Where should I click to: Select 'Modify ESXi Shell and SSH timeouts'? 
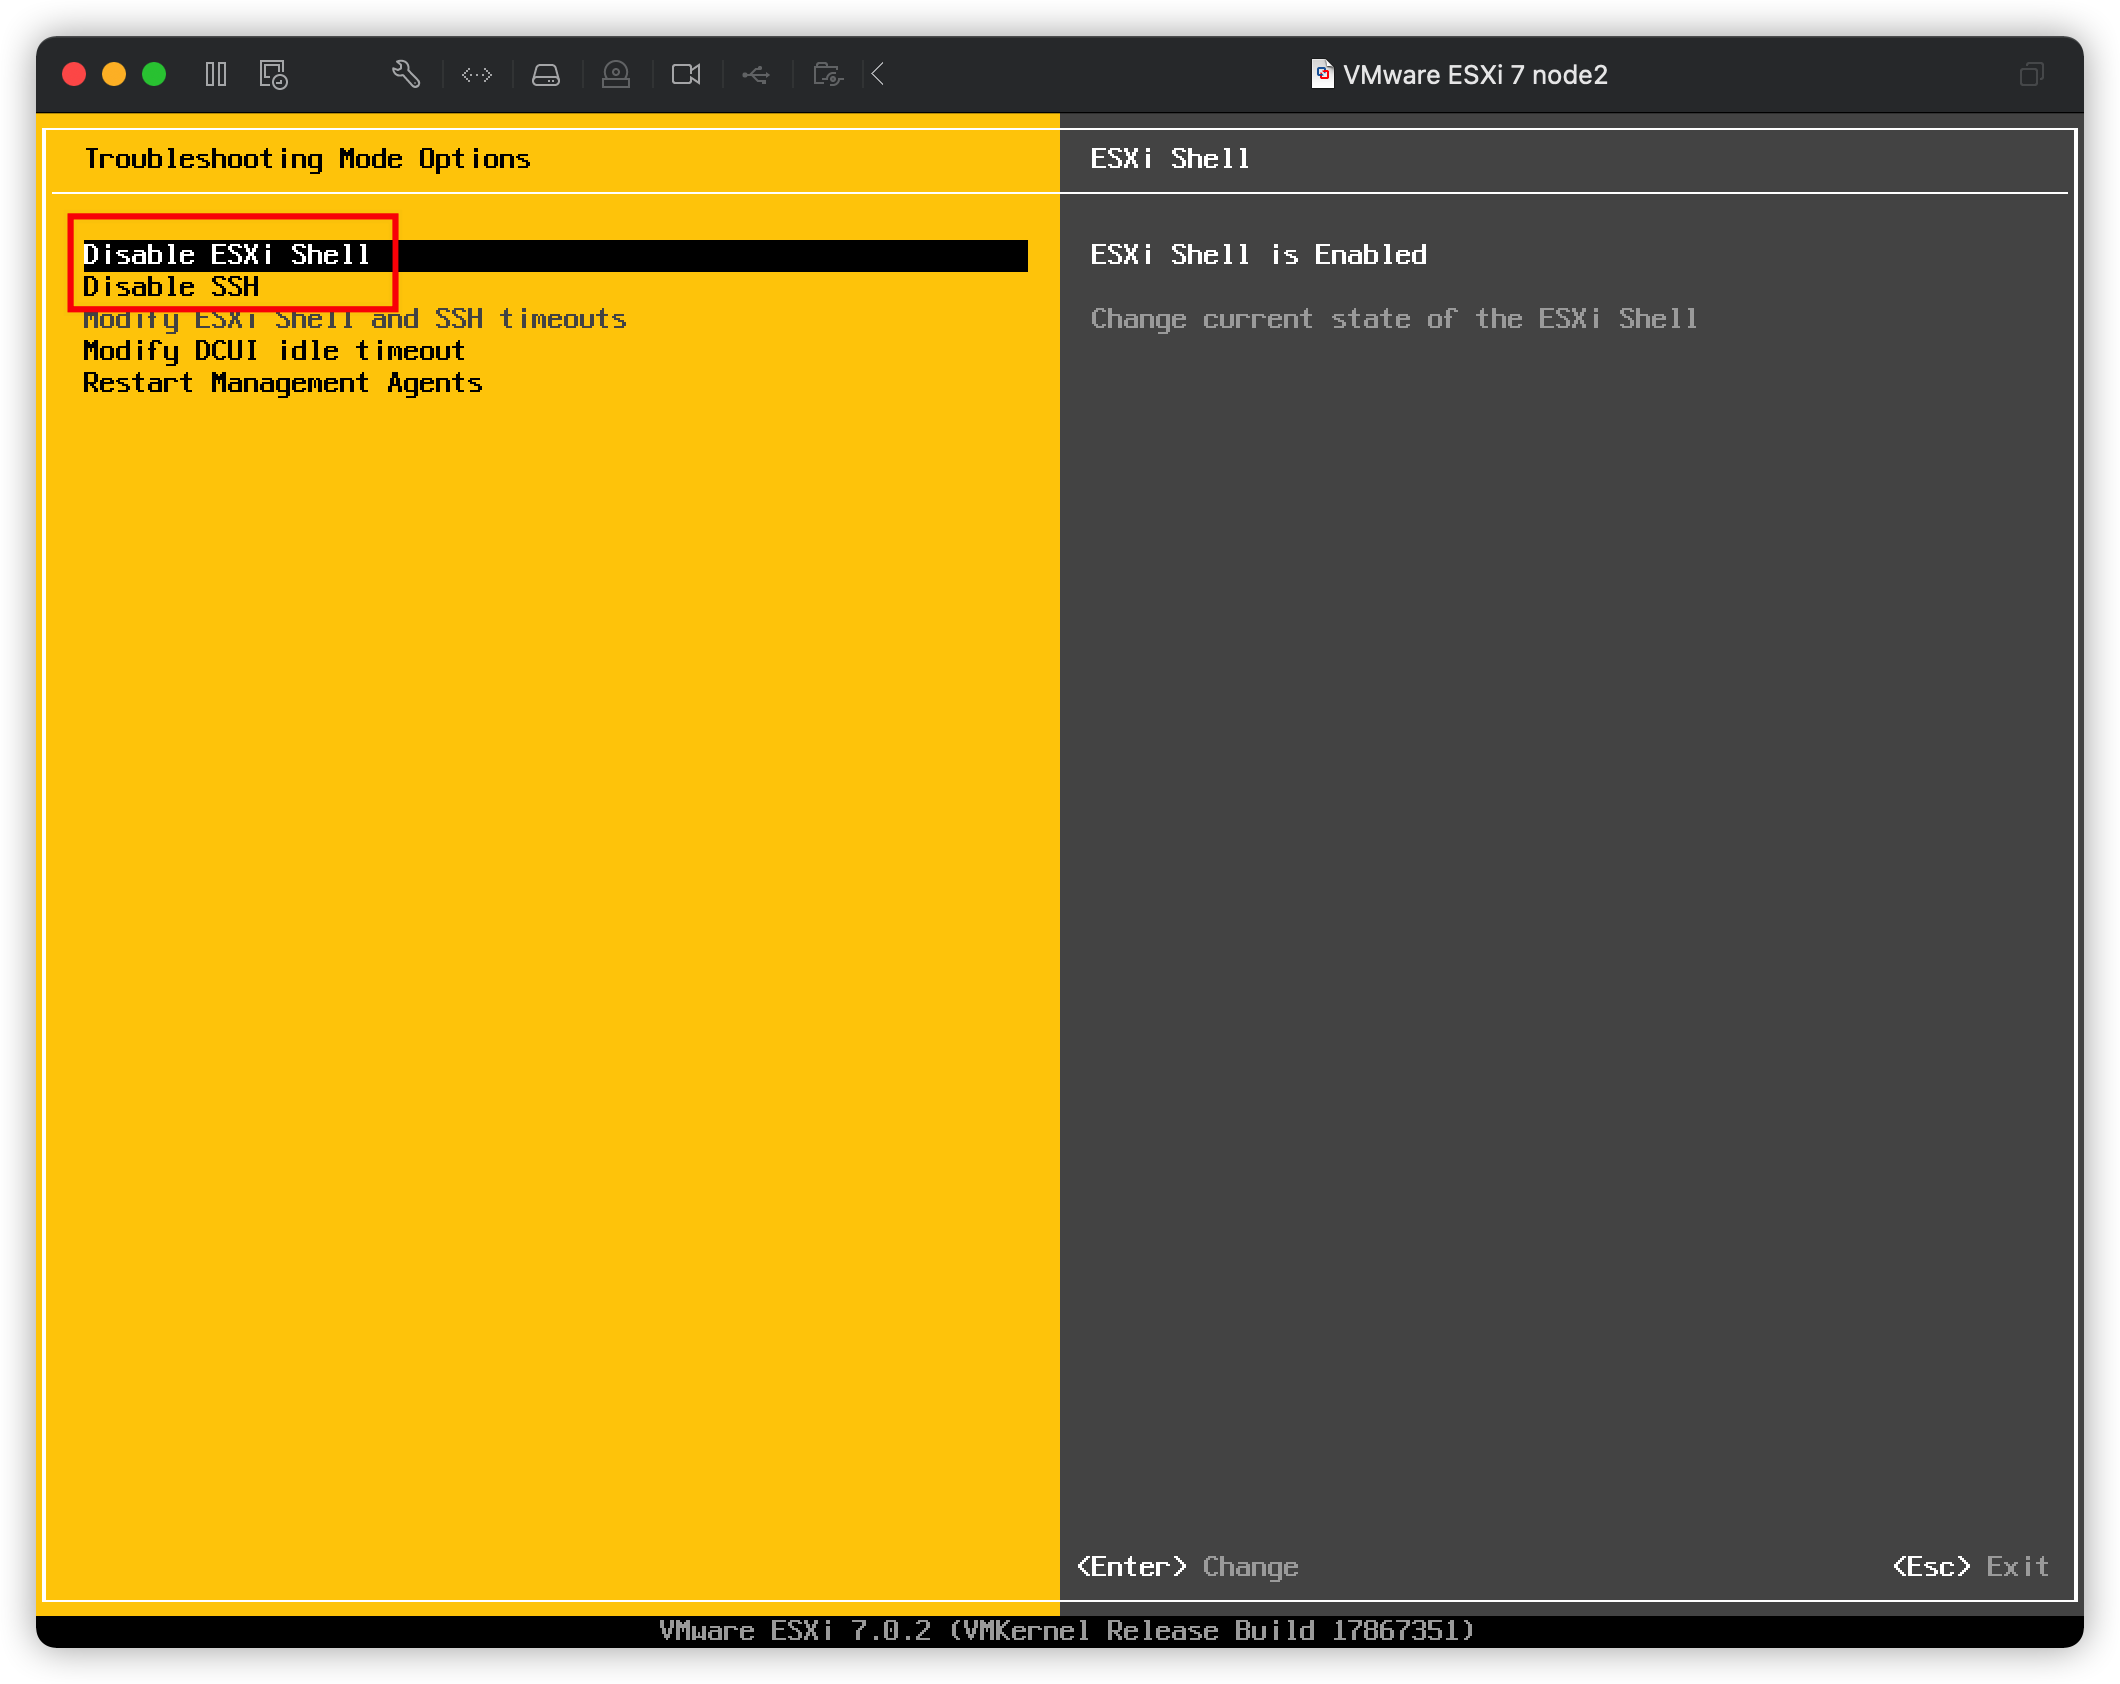coord(353,318)
